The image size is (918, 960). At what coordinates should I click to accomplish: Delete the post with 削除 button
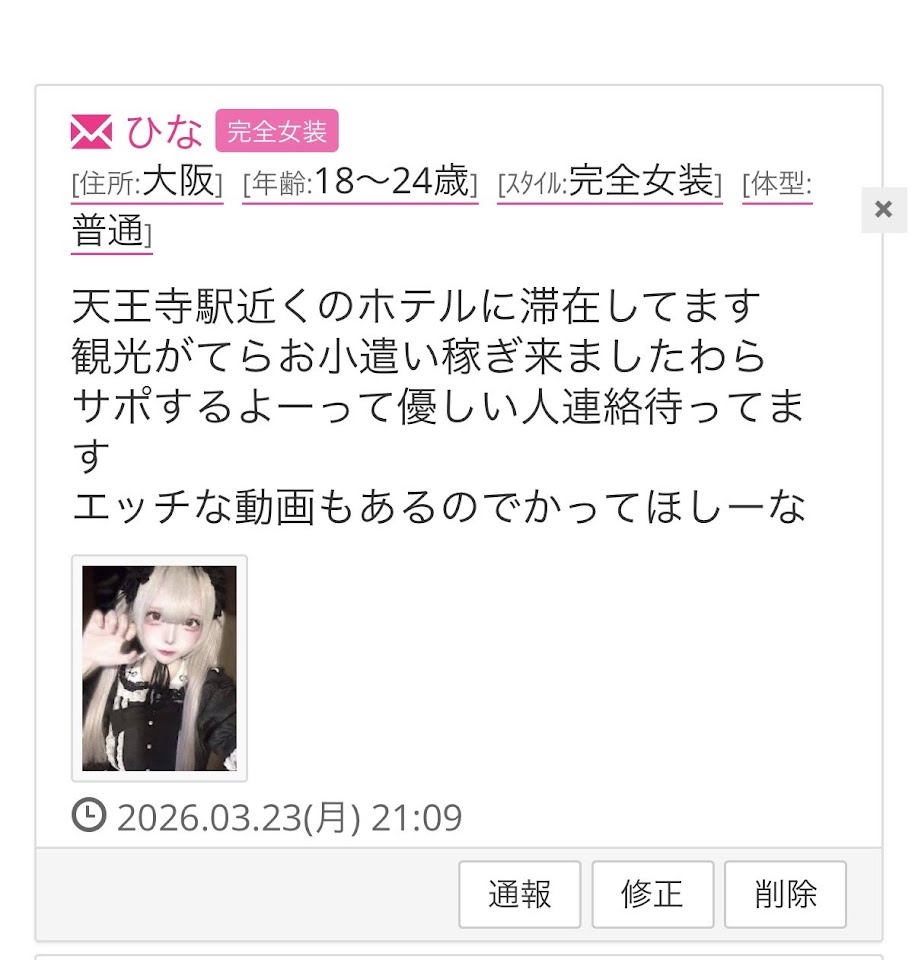click(785, 894)
